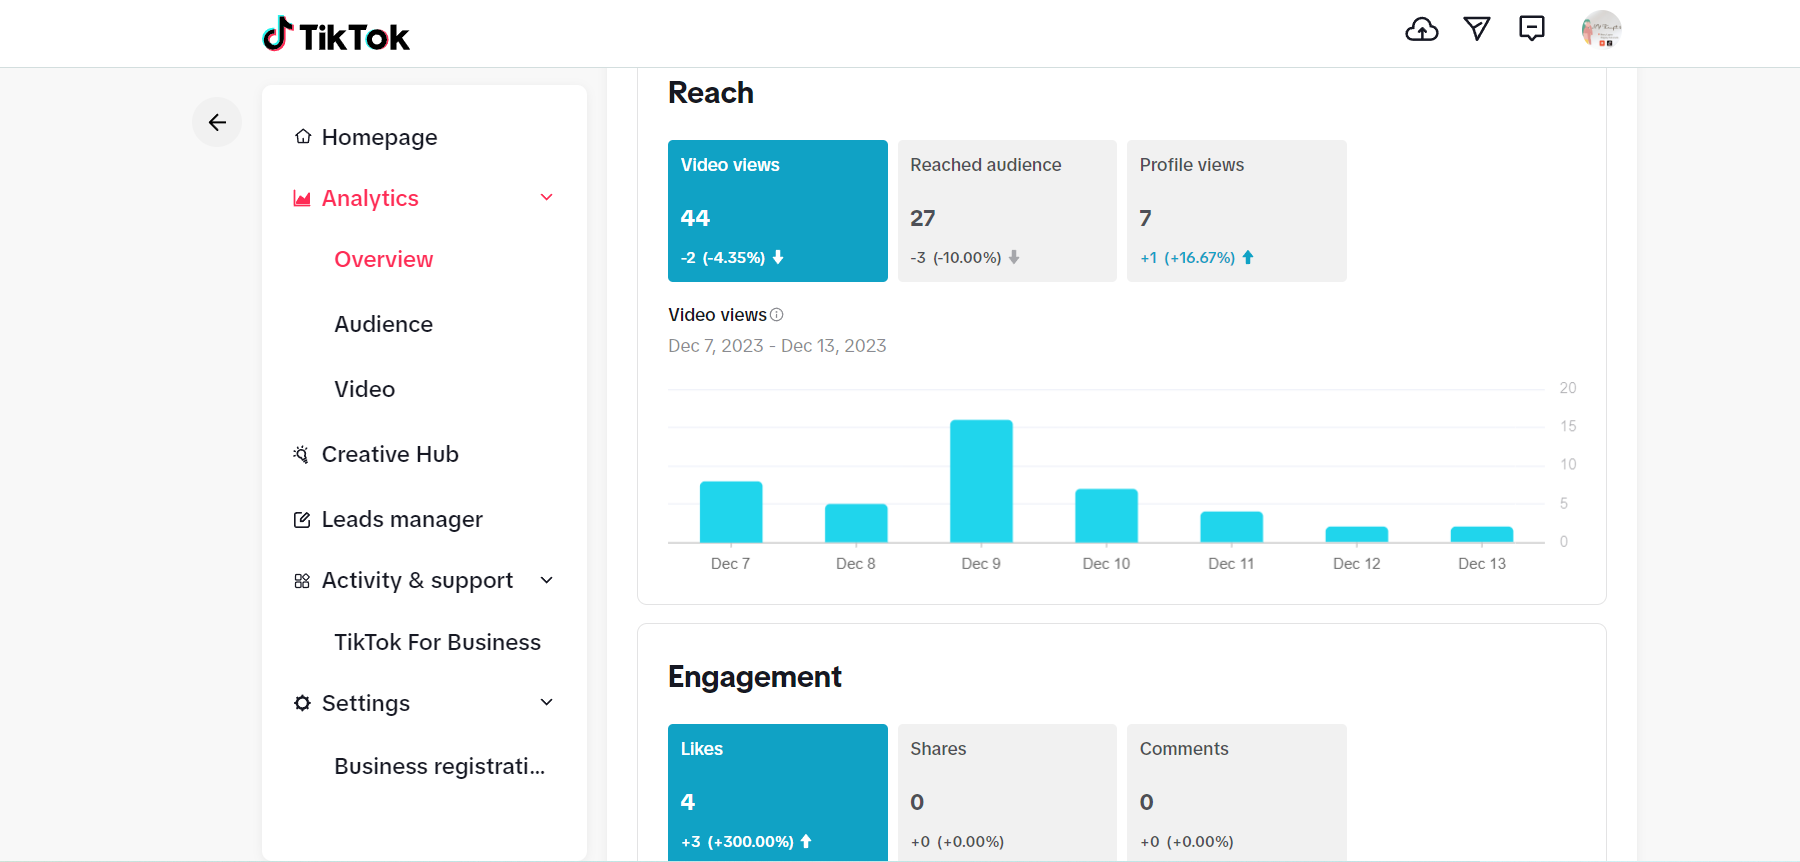This screenshot has width=1800, height=862.
Task: Select the Likes engagement card
Action: (x=778, y=792)
